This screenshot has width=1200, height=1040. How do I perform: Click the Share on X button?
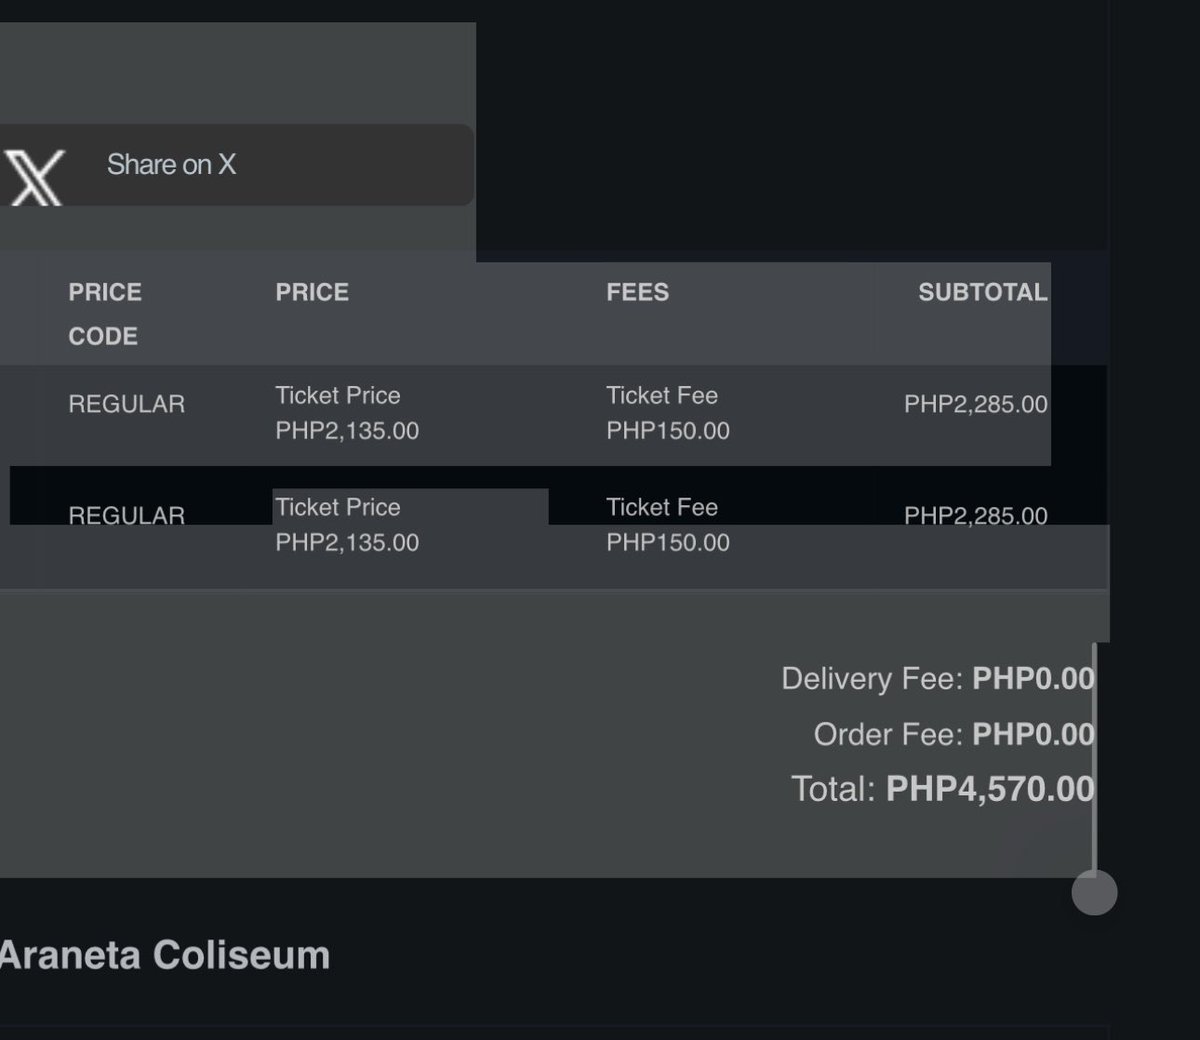237,165
